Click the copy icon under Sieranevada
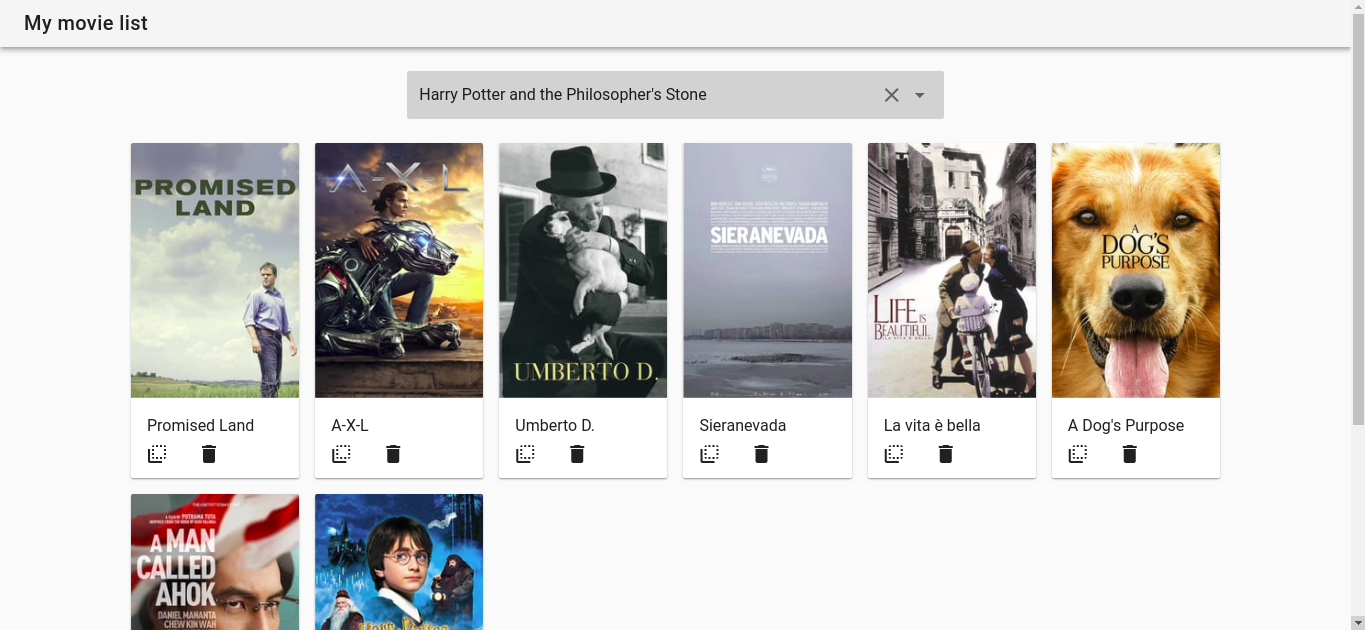 709,454
